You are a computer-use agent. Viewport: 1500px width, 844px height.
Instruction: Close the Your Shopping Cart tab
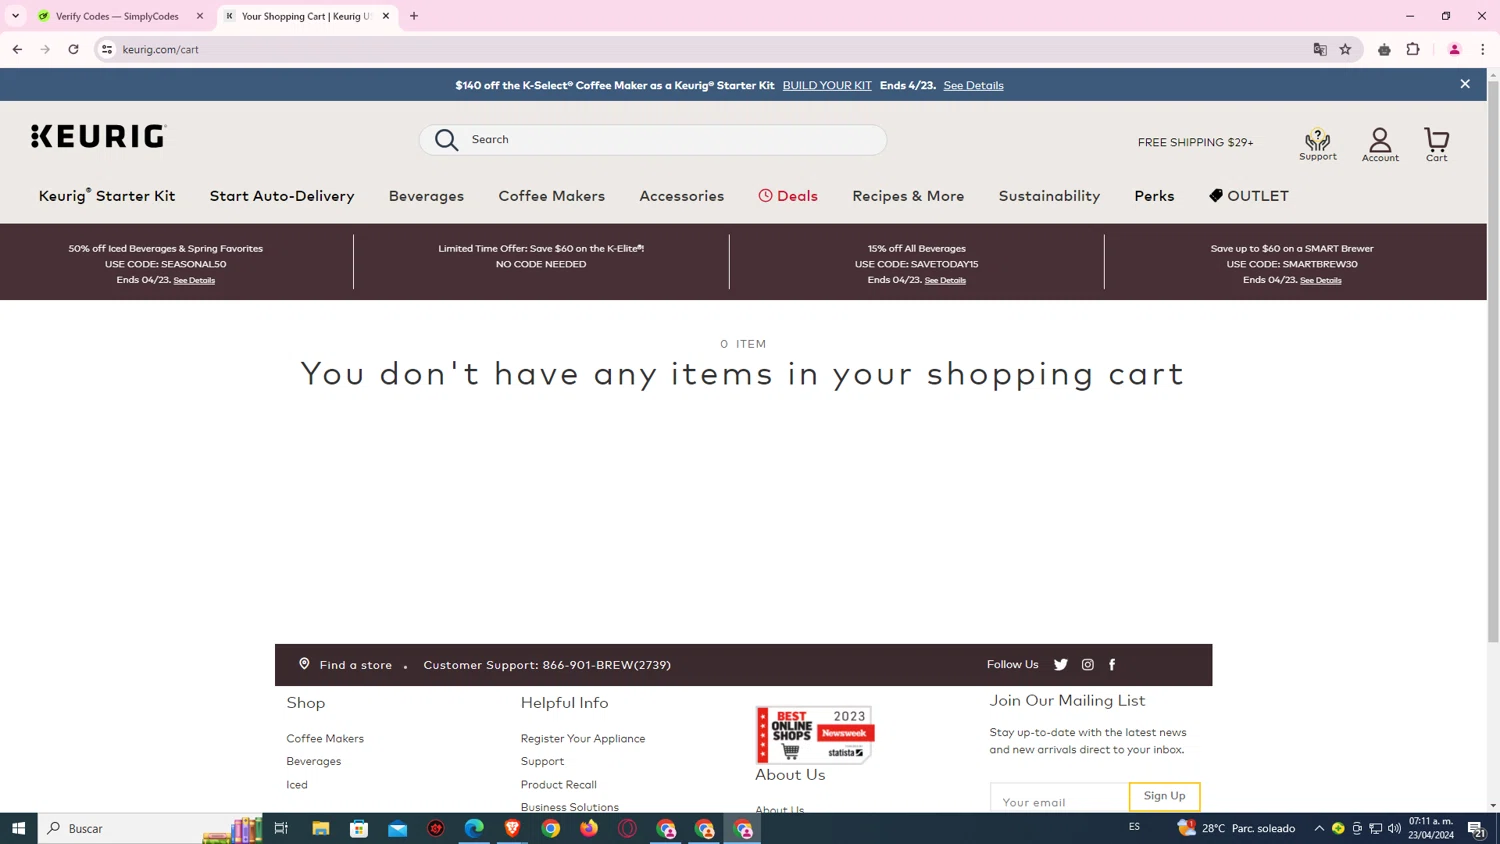(x=386, y=16)
